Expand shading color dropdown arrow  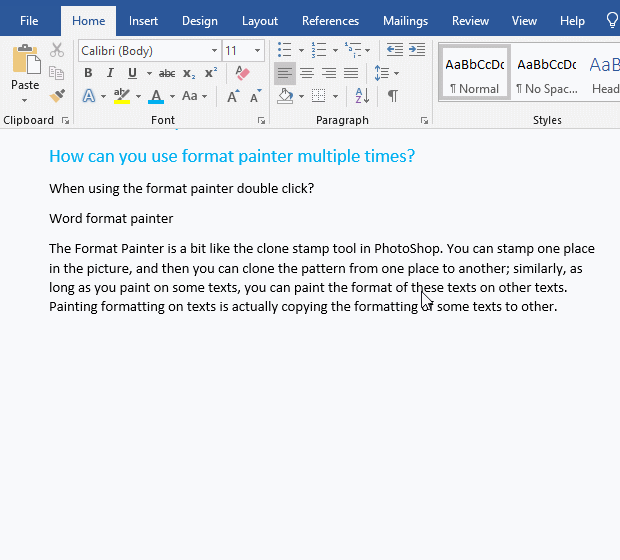(301, 96)
